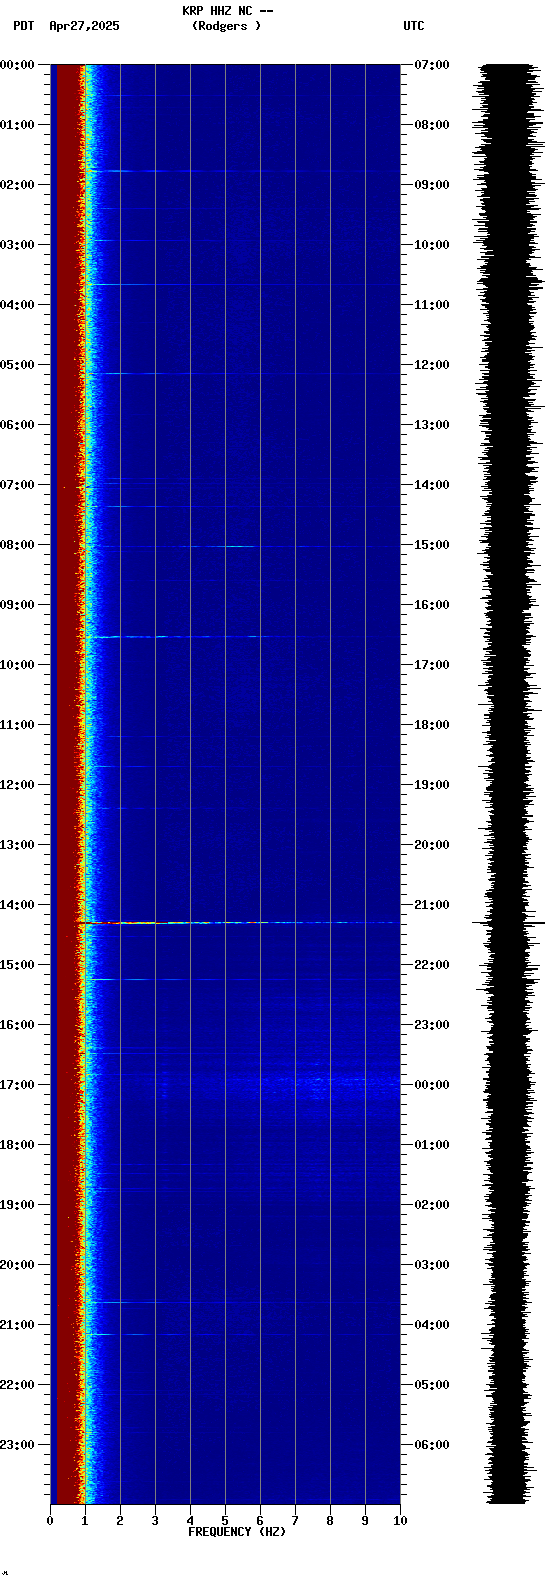Viewport: 552px width, 1584px height.
Task: Click the dark red low-frequency band
Action: pos(68,784)
